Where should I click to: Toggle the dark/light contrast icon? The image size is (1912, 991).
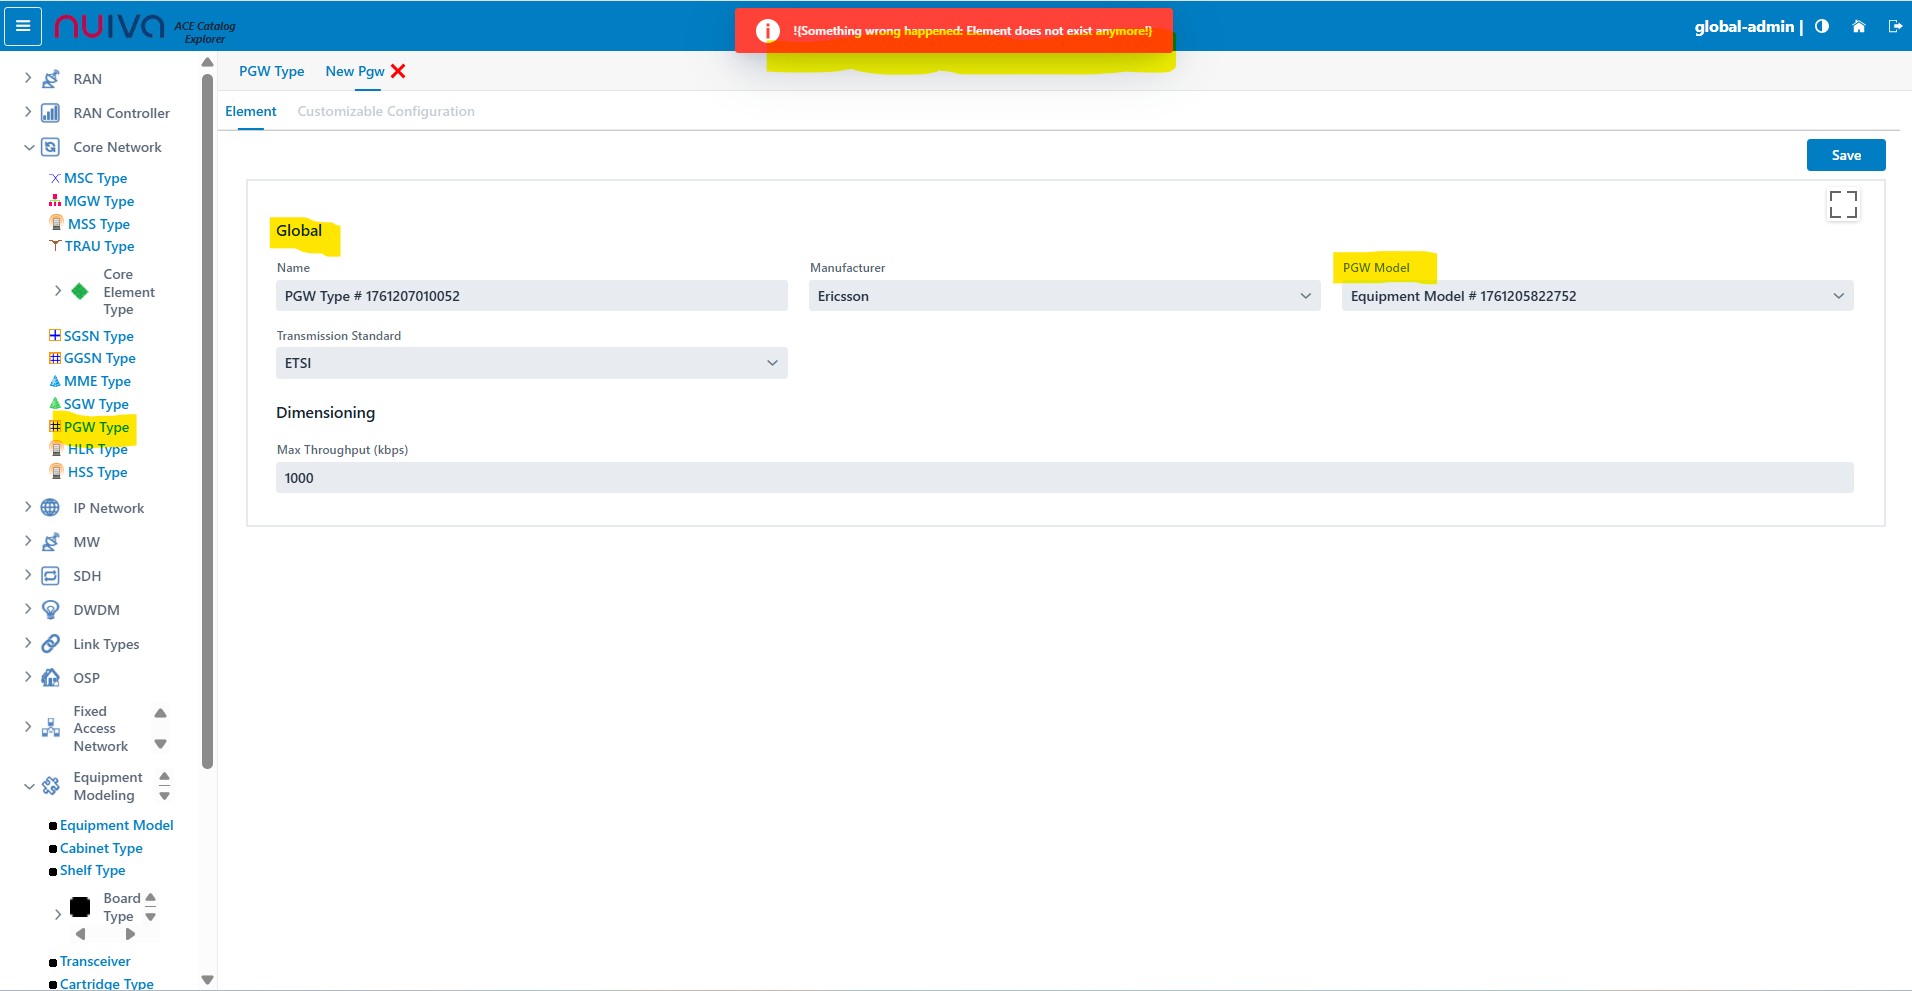tap(1822, 27)
